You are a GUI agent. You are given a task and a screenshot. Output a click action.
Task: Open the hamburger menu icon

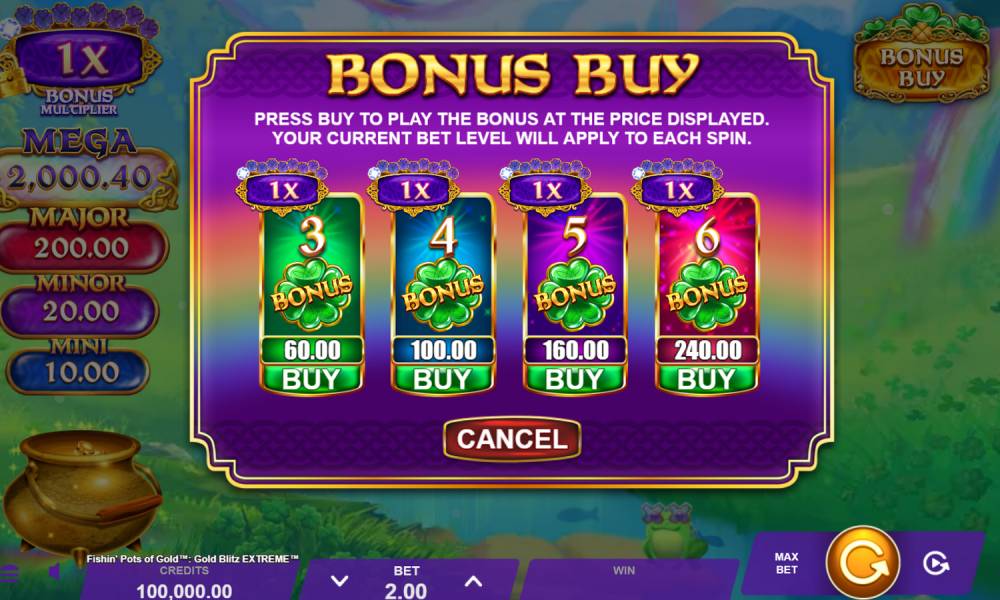[8, 573]
